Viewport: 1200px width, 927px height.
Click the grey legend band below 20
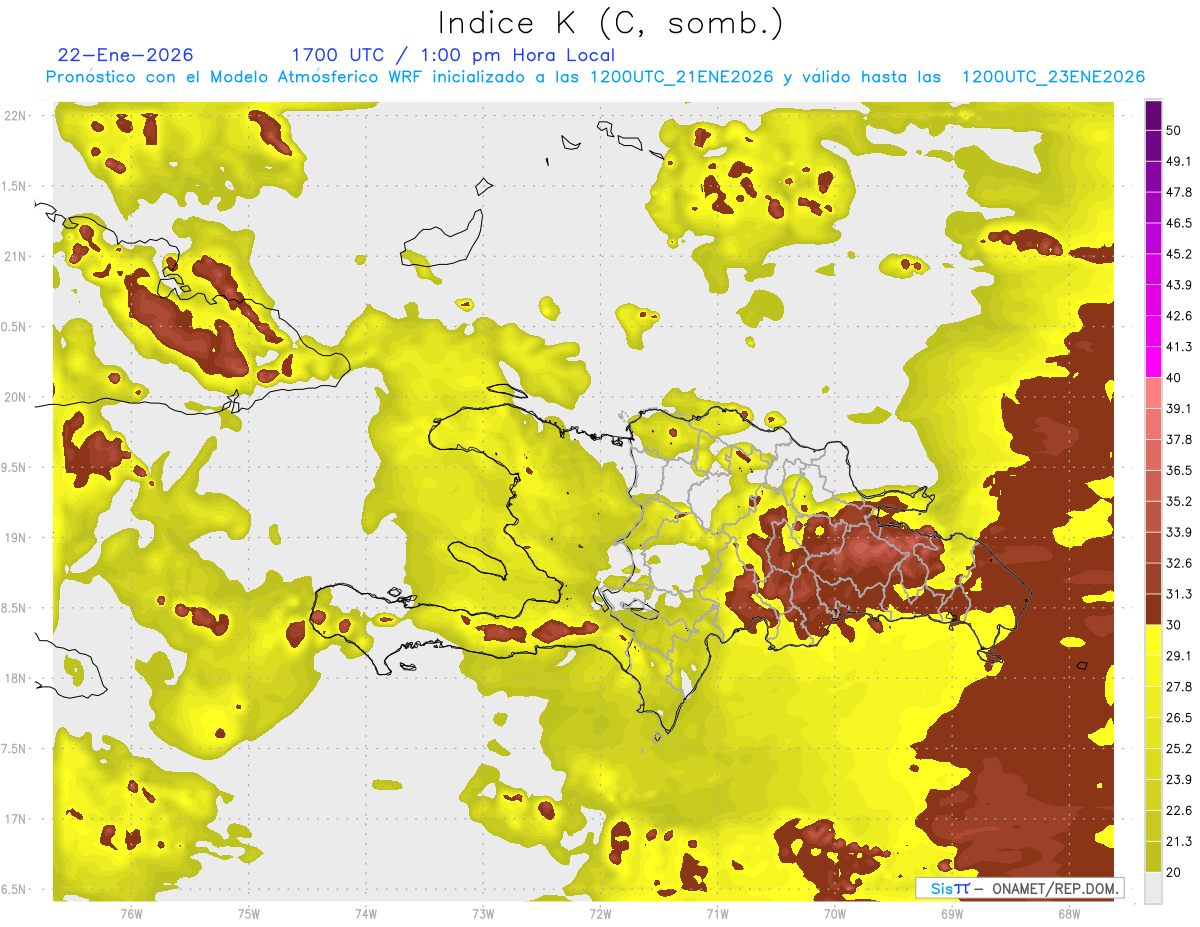tap(1153, 888)
